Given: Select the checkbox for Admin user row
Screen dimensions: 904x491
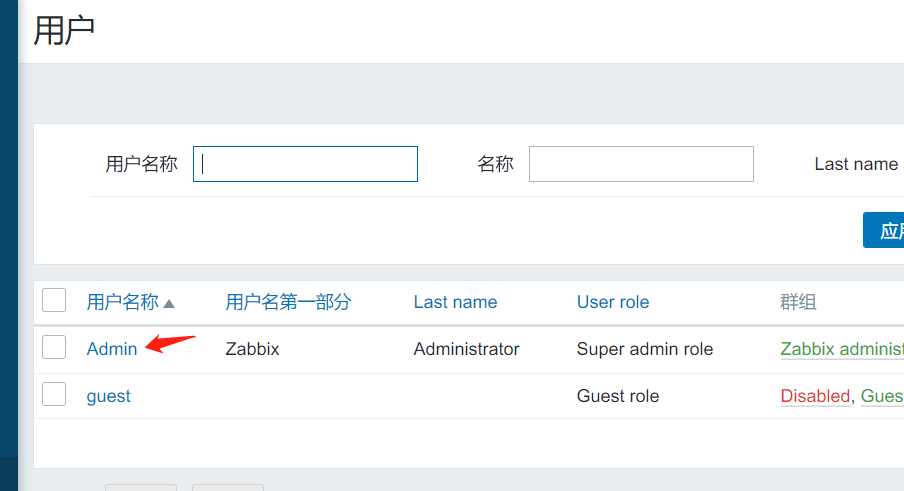Looking at the screenshot, I should [54, 347].
